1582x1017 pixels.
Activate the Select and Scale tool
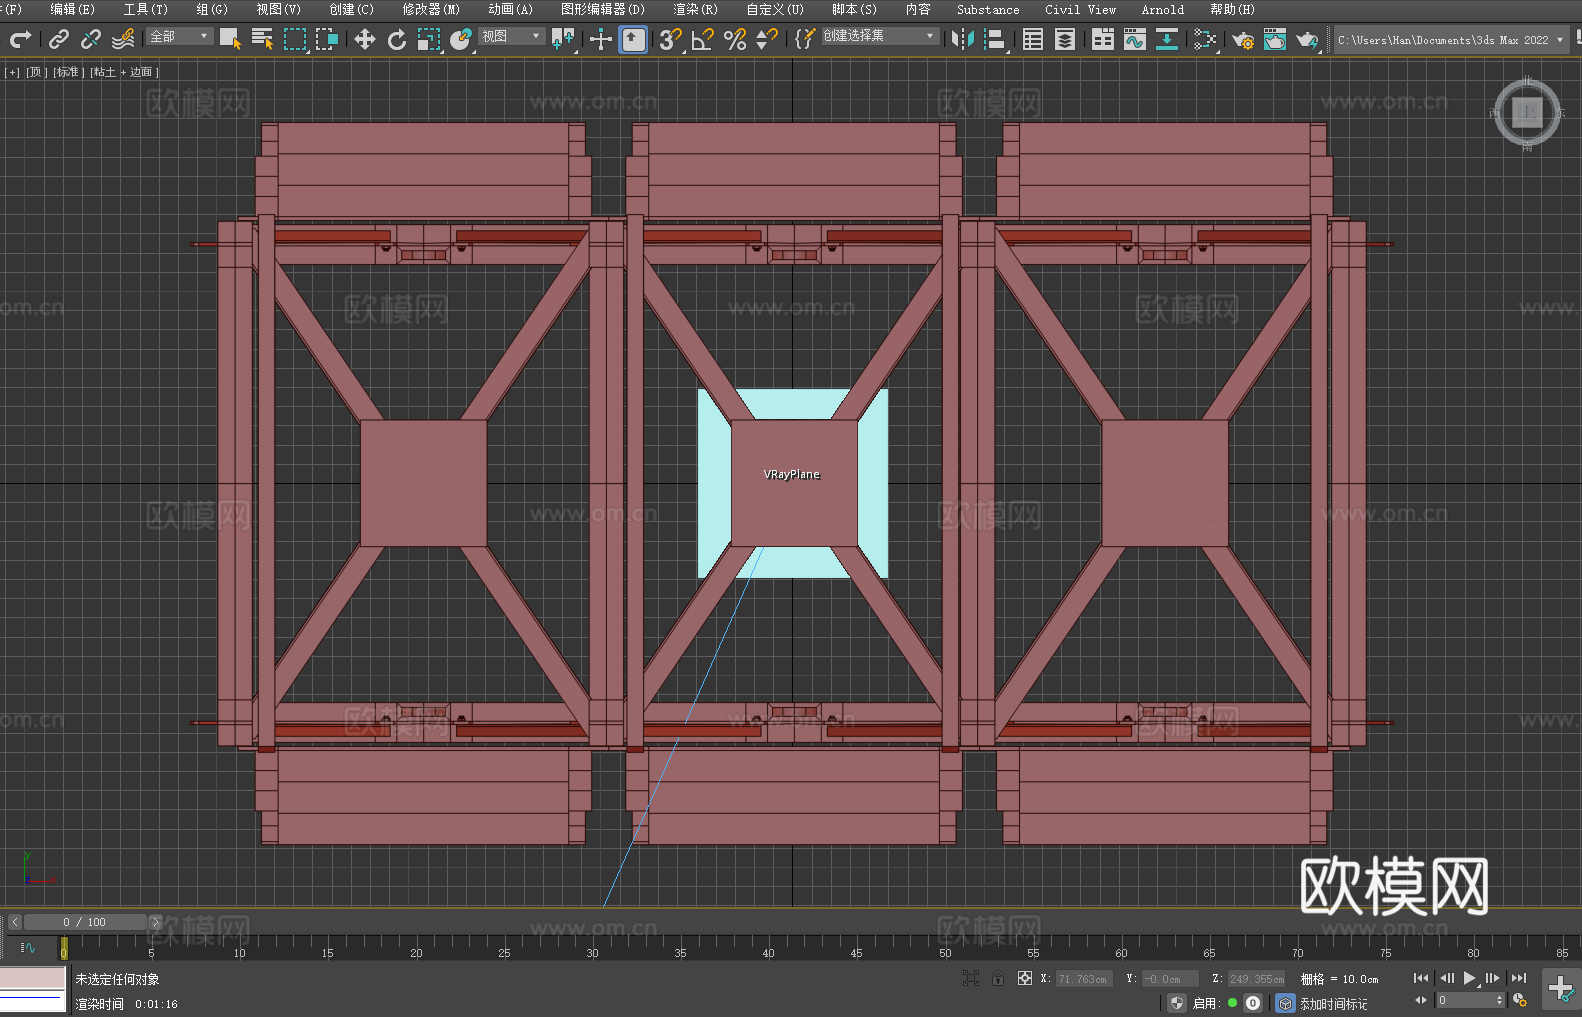tap(429, 39)
